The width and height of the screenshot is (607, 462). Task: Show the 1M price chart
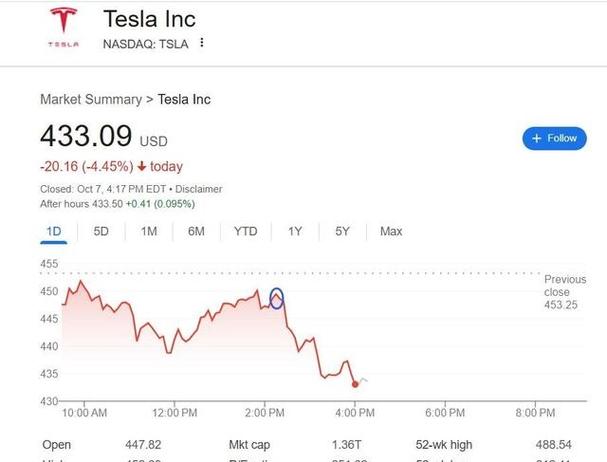(149, 231)
